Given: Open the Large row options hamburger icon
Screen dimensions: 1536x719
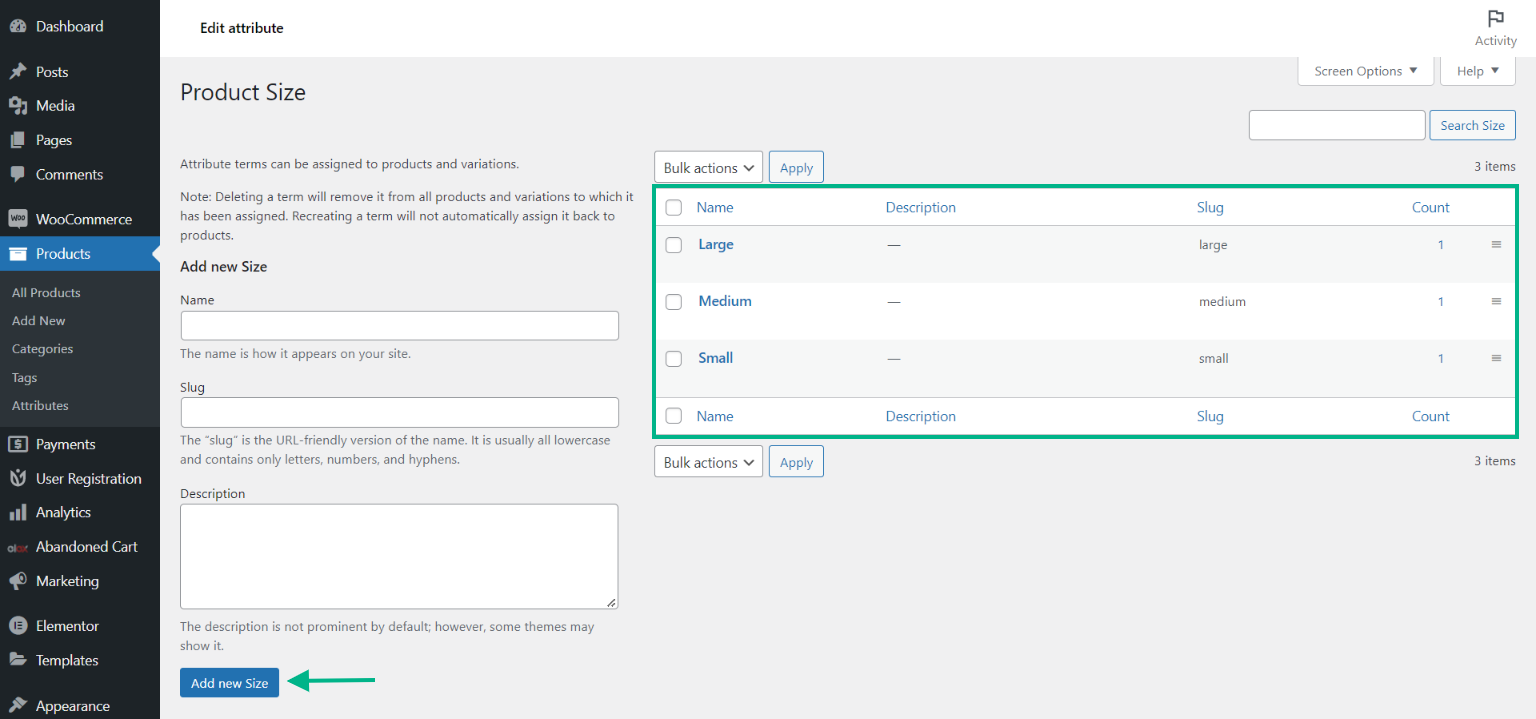Looking at the screenshot, I should pyautogui.click(x=1496, y=244).
